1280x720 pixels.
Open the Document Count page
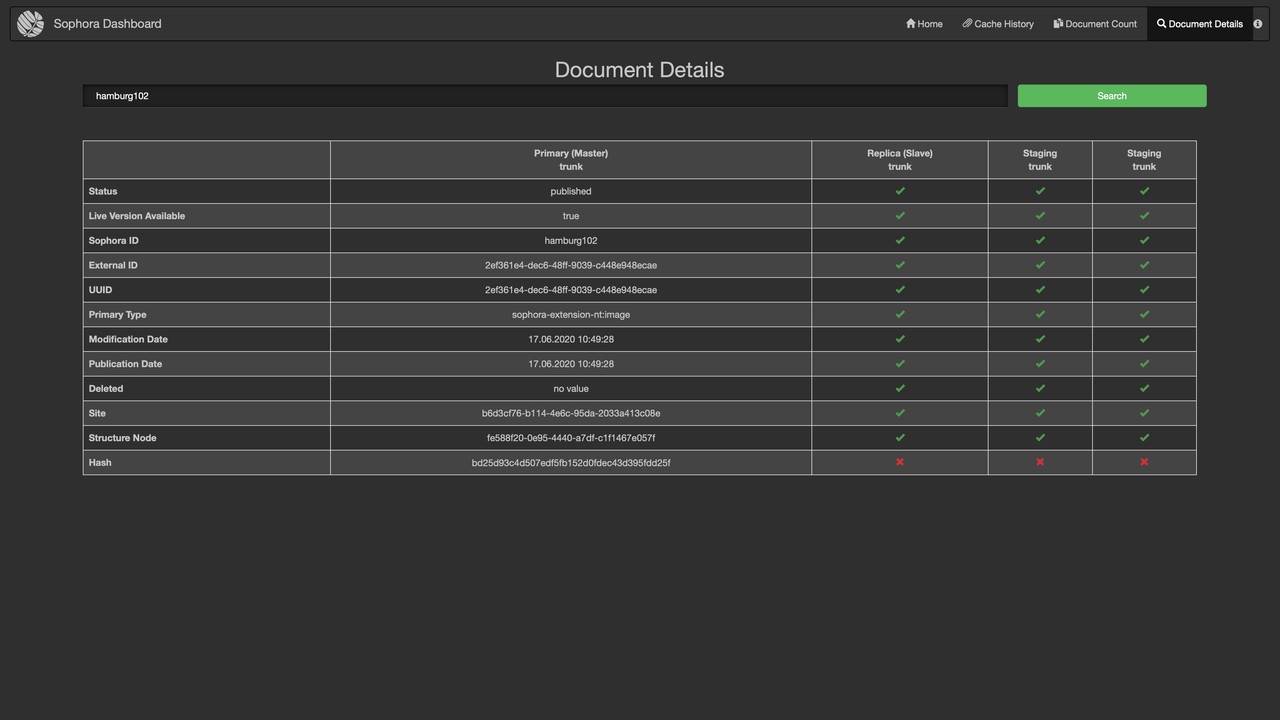click(1094, 23)
